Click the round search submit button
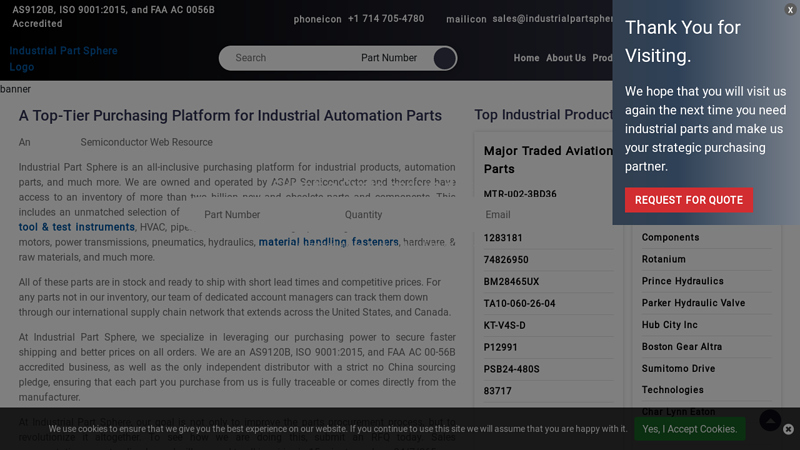This screenshot has height=450, width=800. tap(444, 58)
